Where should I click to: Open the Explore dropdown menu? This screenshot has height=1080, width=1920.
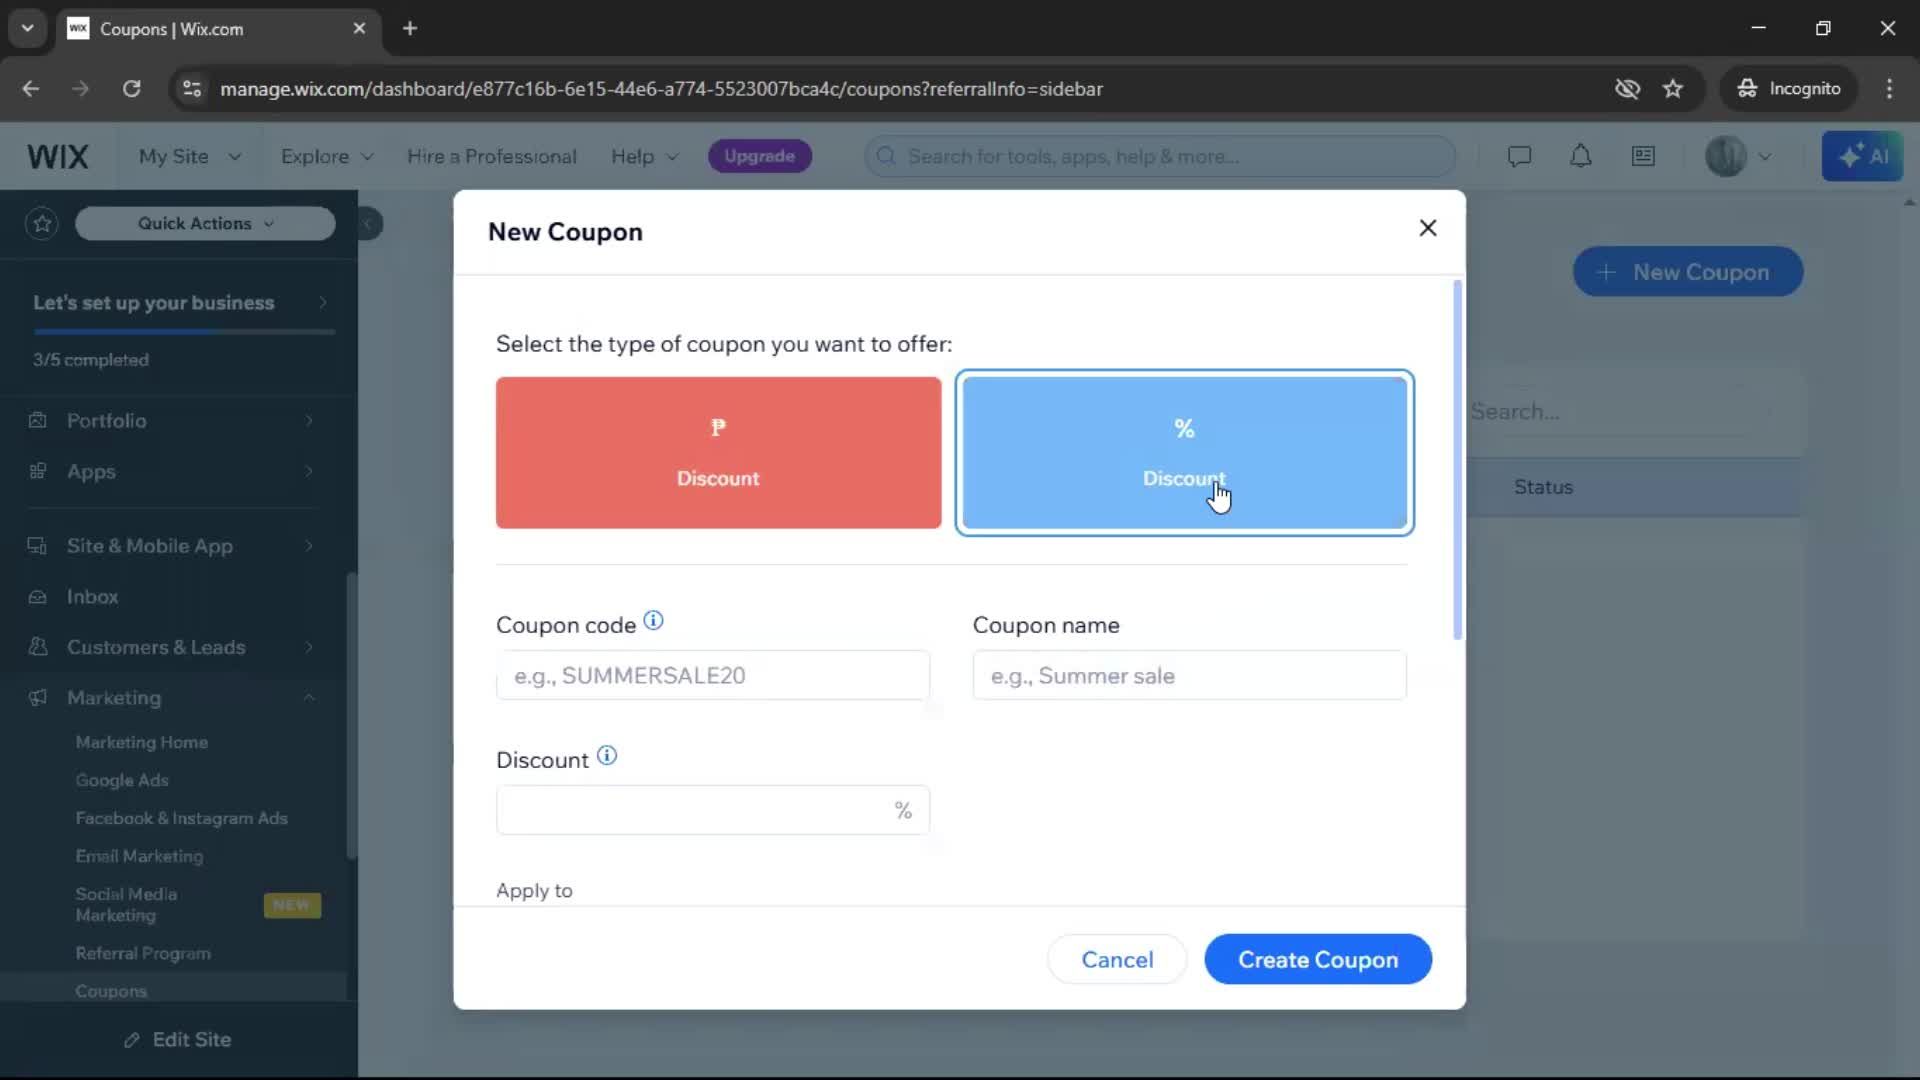coord(327,156)
